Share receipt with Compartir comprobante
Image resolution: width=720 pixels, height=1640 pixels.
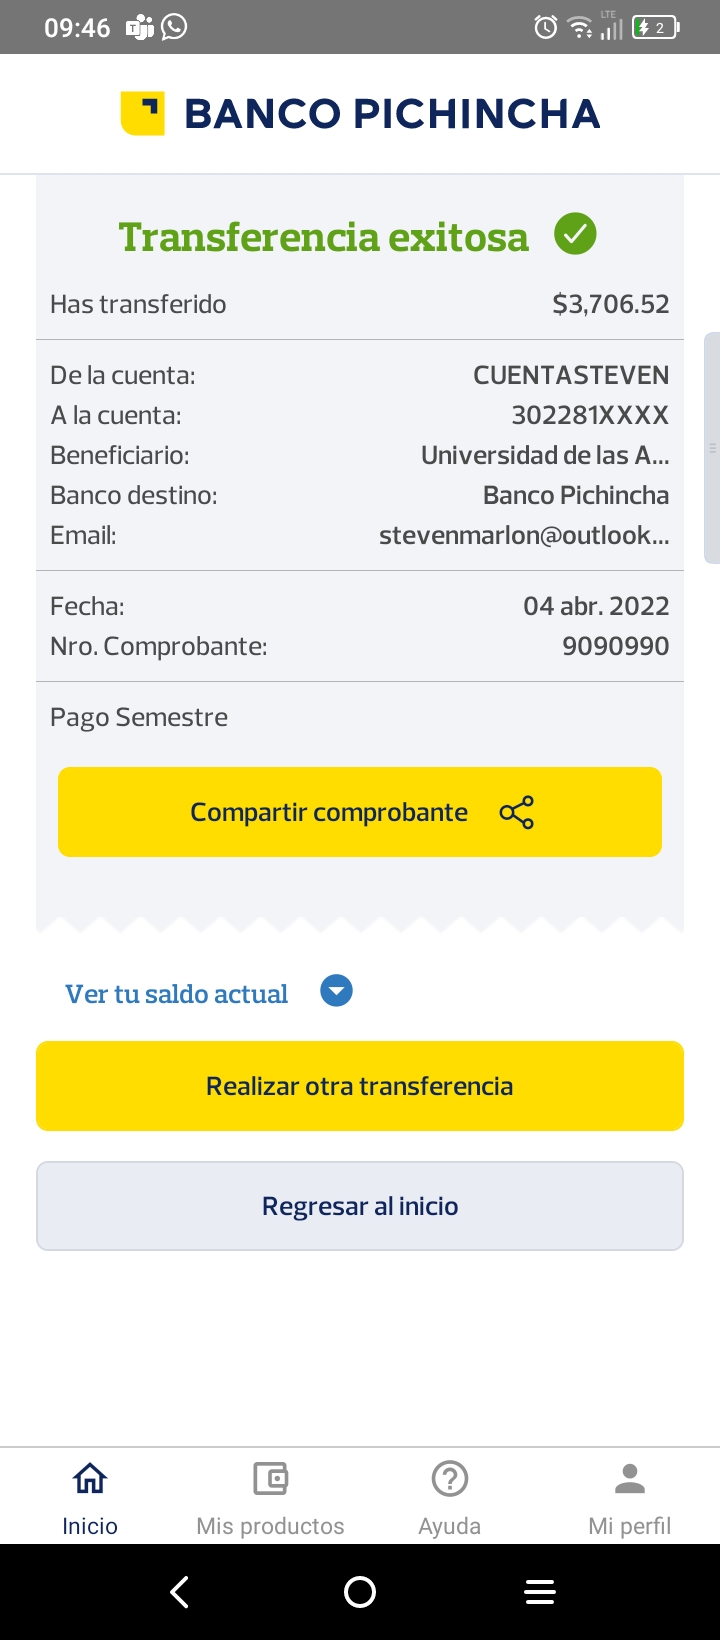[330, 812]
